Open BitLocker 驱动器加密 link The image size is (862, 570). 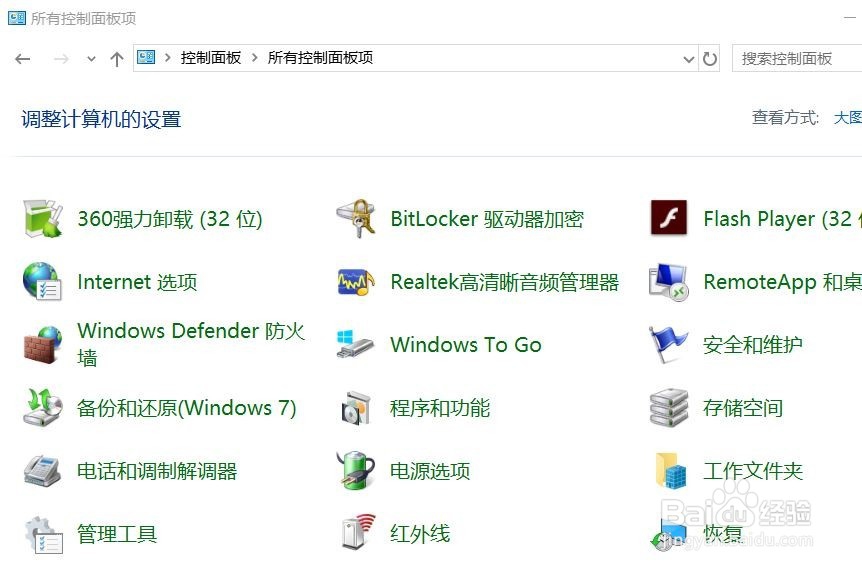coord(487,219)
